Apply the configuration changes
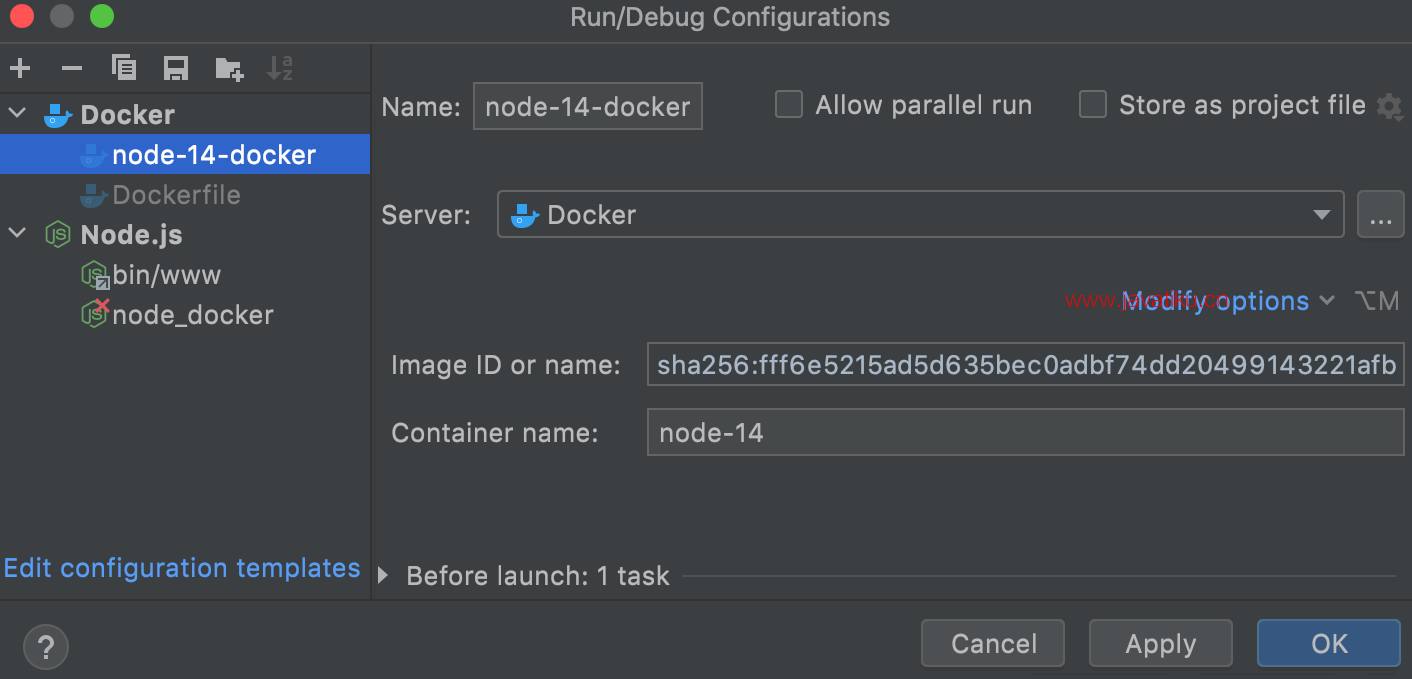 [x=1161, y=644]
